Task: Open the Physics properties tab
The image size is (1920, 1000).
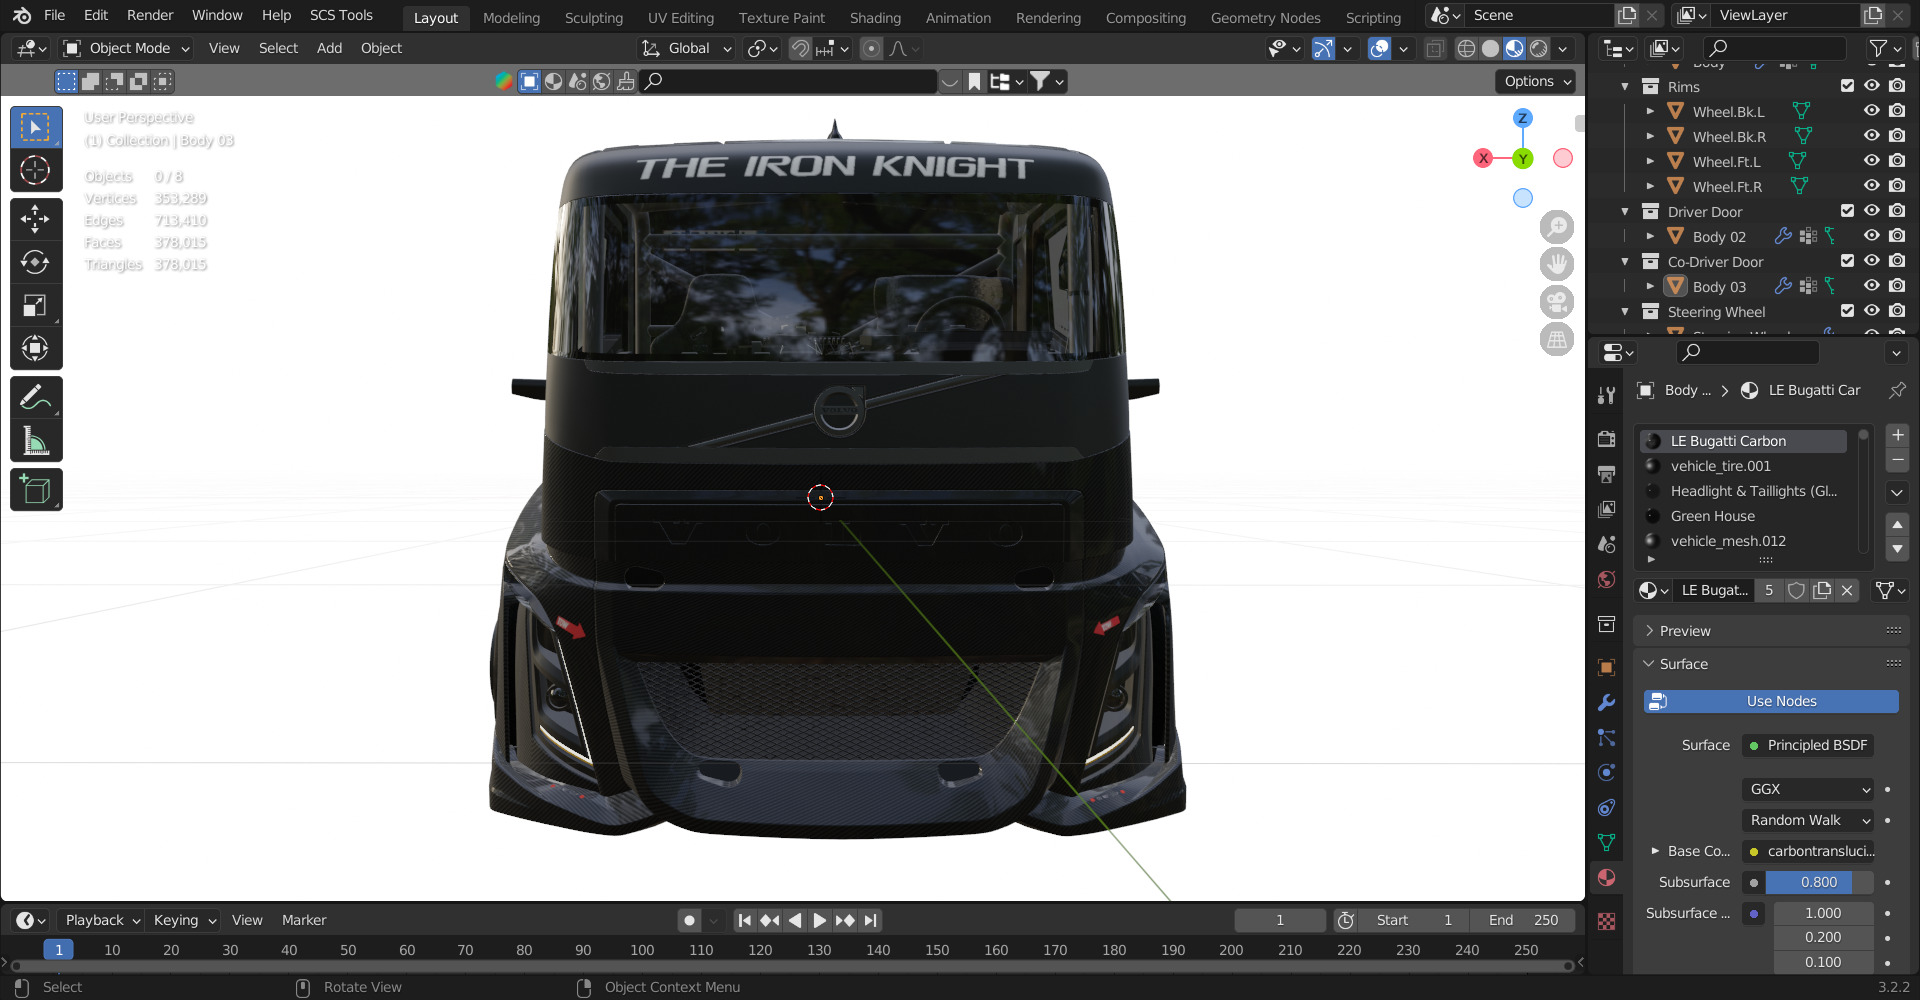Action: point(1606,772)
